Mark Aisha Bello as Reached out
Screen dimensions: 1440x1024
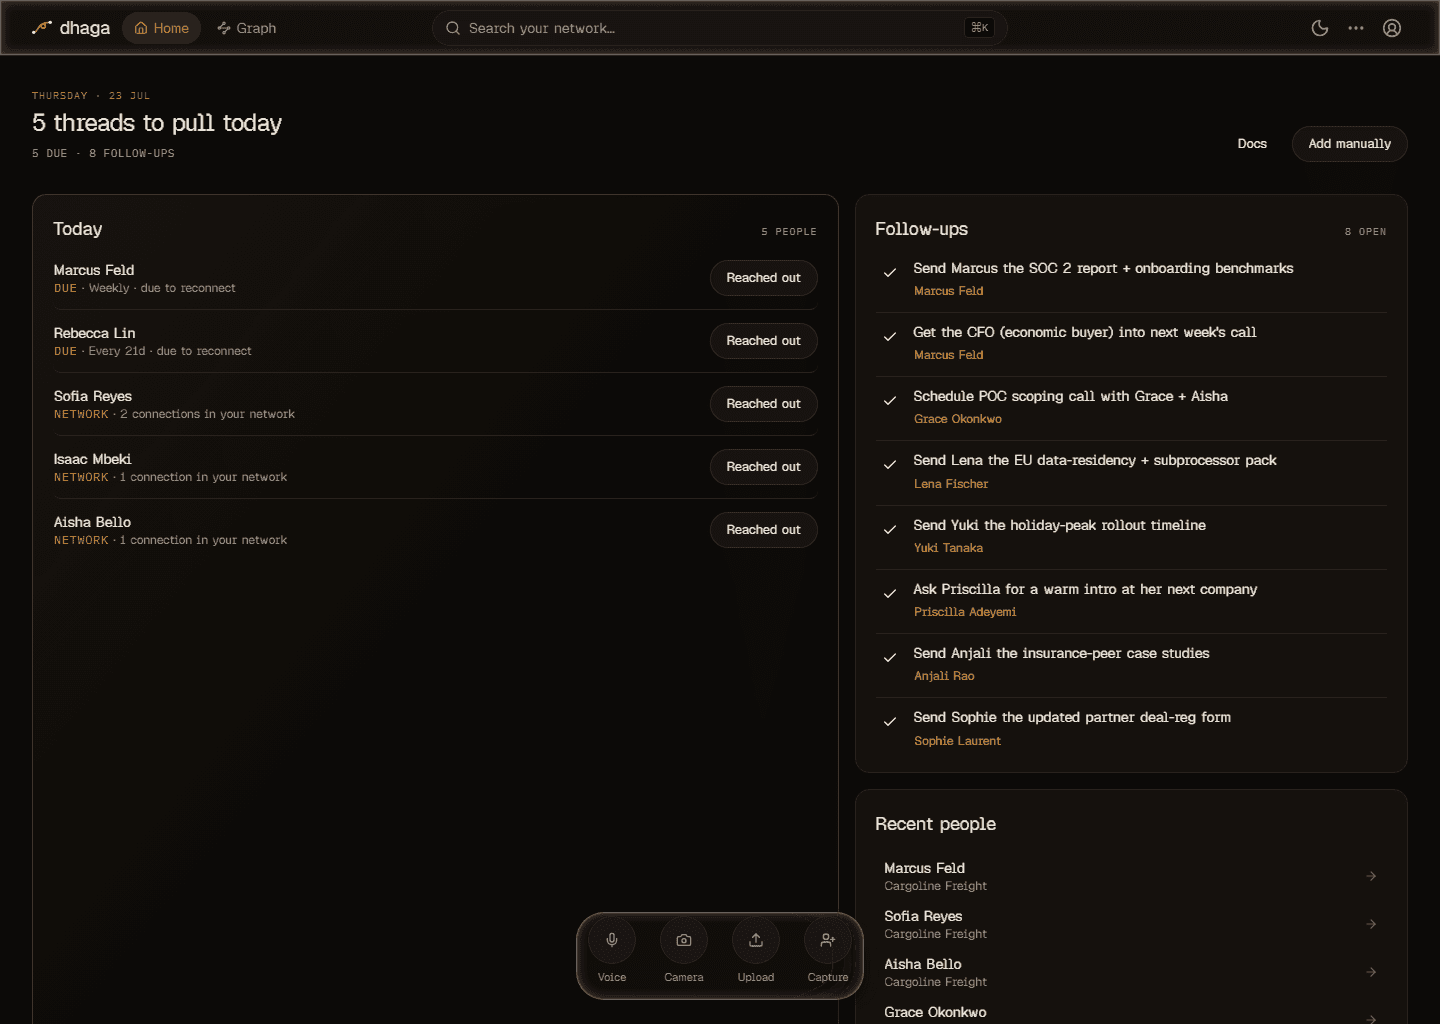(x=764, y=530)
